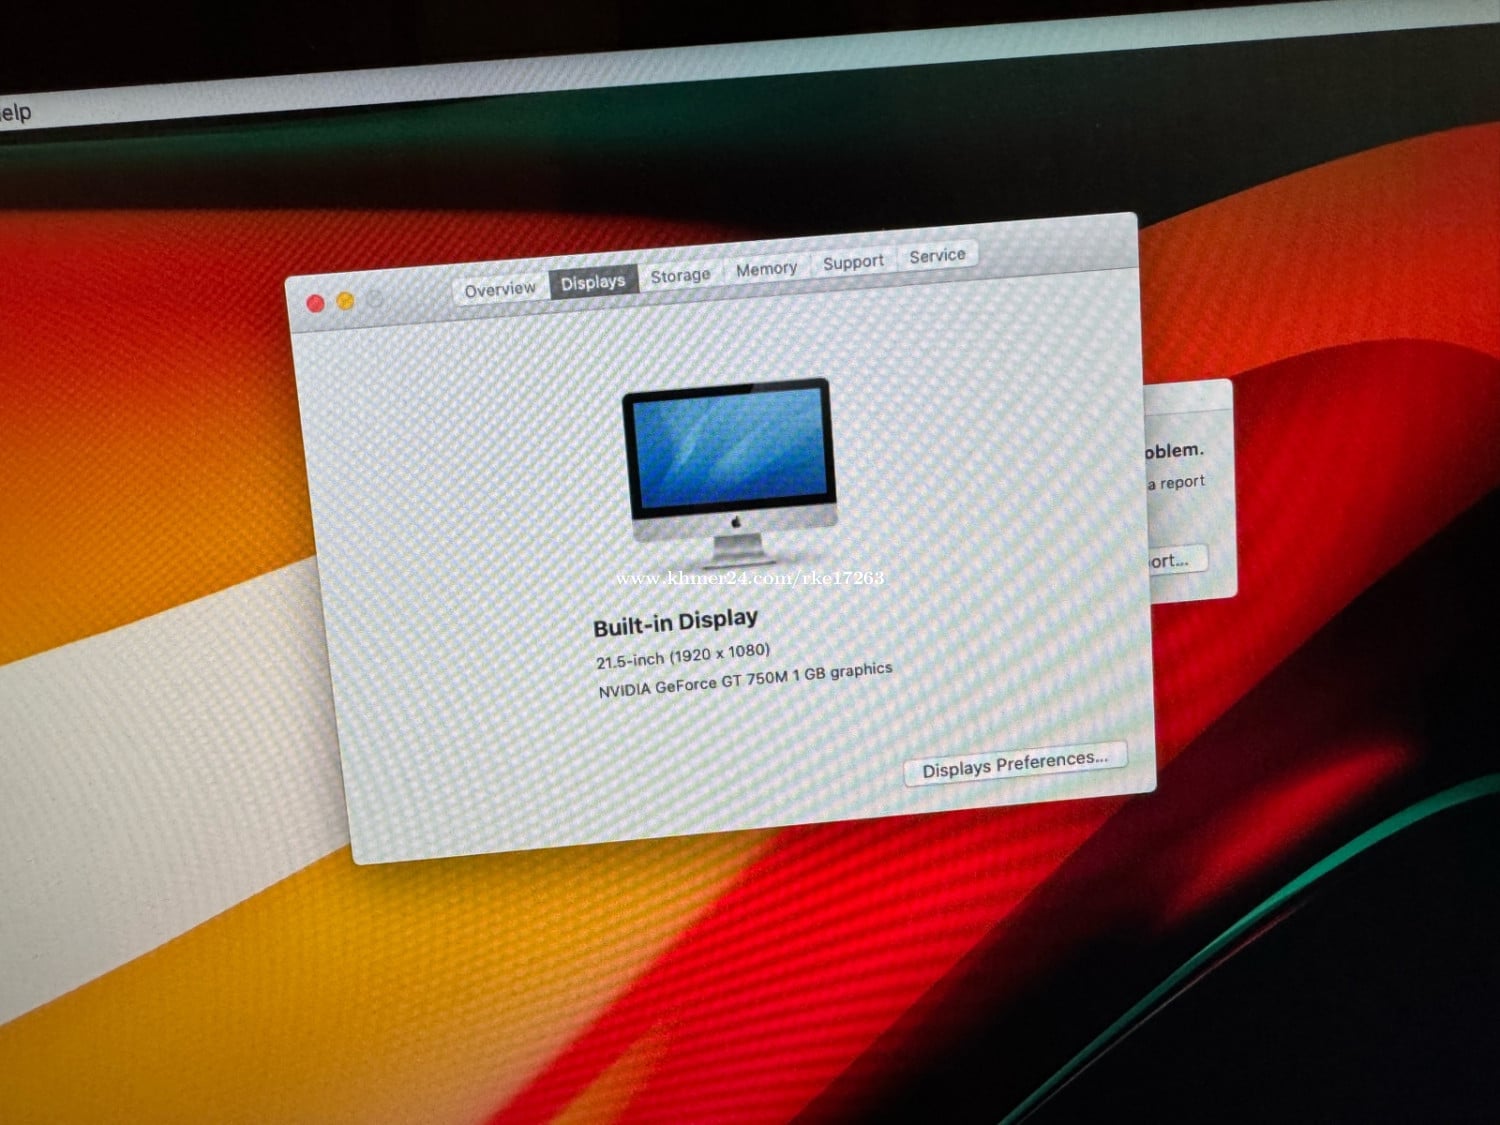Select the Displays tab
The image size is (1500, 1125).
592,282
